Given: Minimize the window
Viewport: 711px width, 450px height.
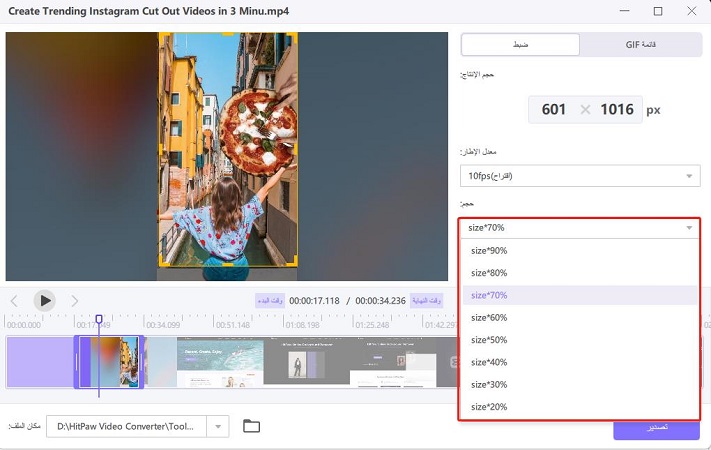Looking at the screenshot, I should pyautogui.click(x=625, y=11).
